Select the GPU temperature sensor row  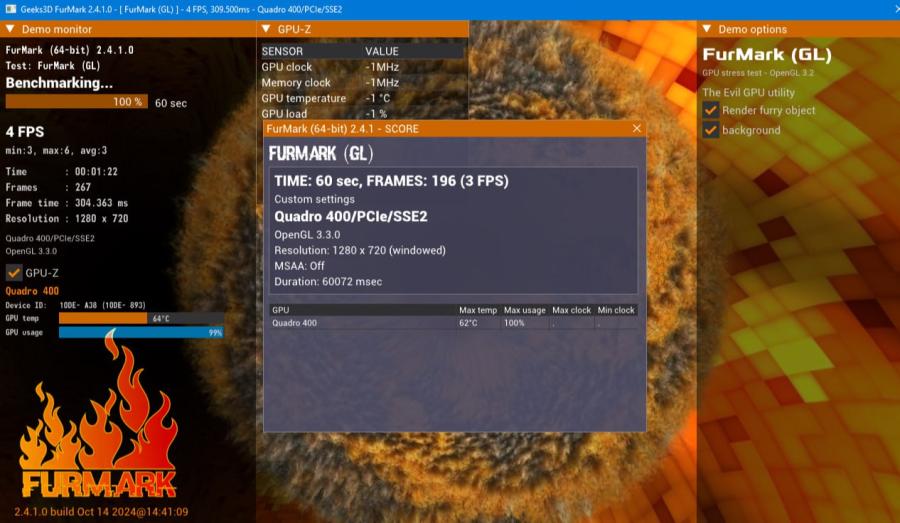[x=363, y=98]
